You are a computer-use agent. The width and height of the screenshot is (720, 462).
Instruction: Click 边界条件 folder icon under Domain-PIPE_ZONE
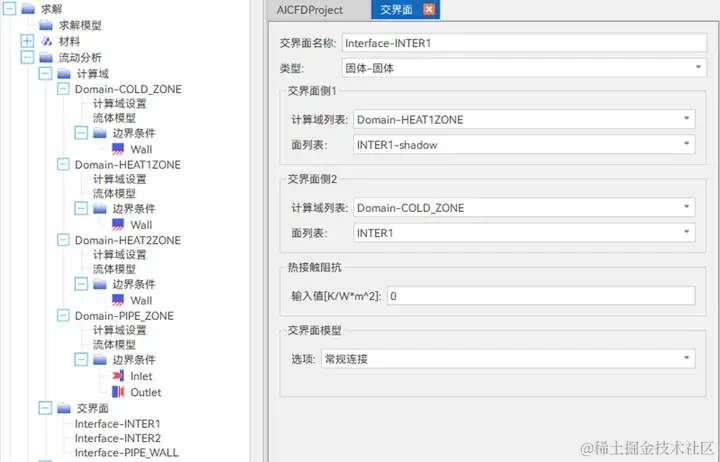100,359
